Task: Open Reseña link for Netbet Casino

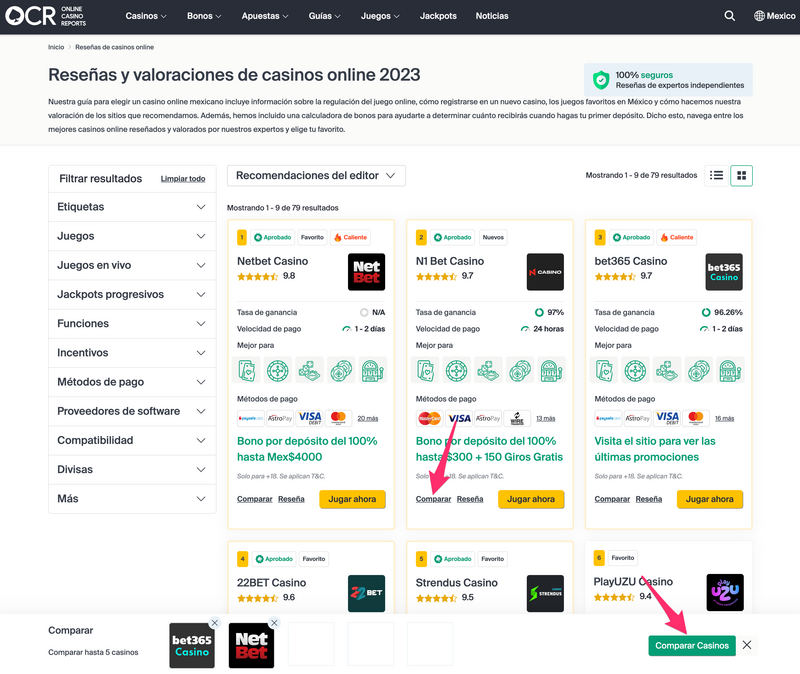Action: [x=291, y=499]
